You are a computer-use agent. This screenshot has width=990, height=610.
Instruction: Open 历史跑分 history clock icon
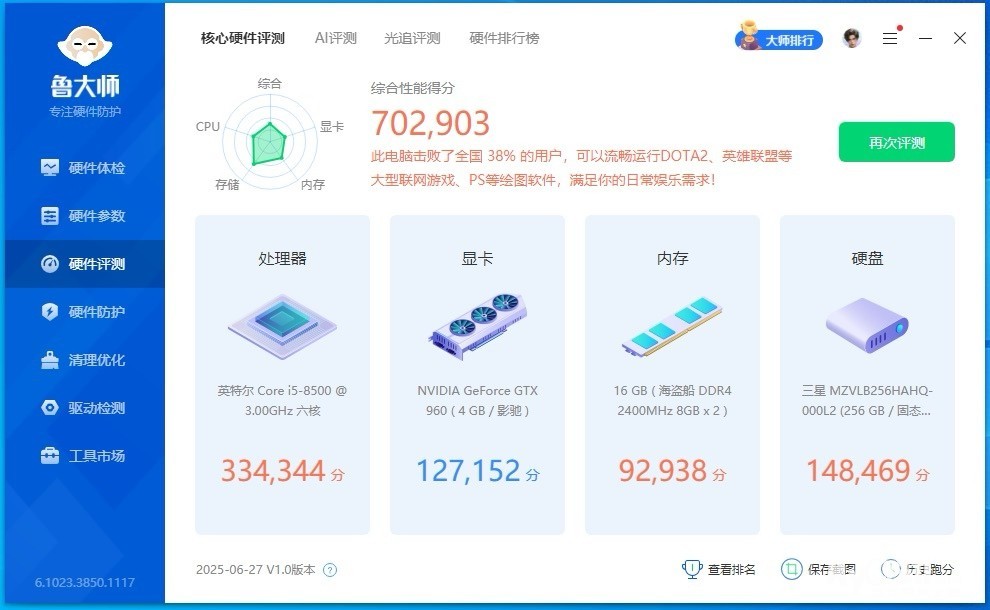click(890, 569)
